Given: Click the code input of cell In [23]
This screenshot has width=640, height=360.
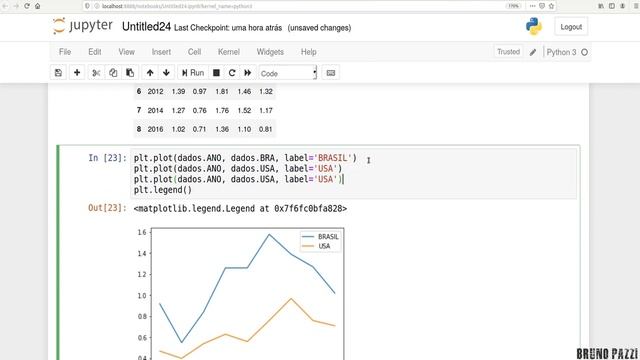Looking at the screenshot, I should (353, 173).
